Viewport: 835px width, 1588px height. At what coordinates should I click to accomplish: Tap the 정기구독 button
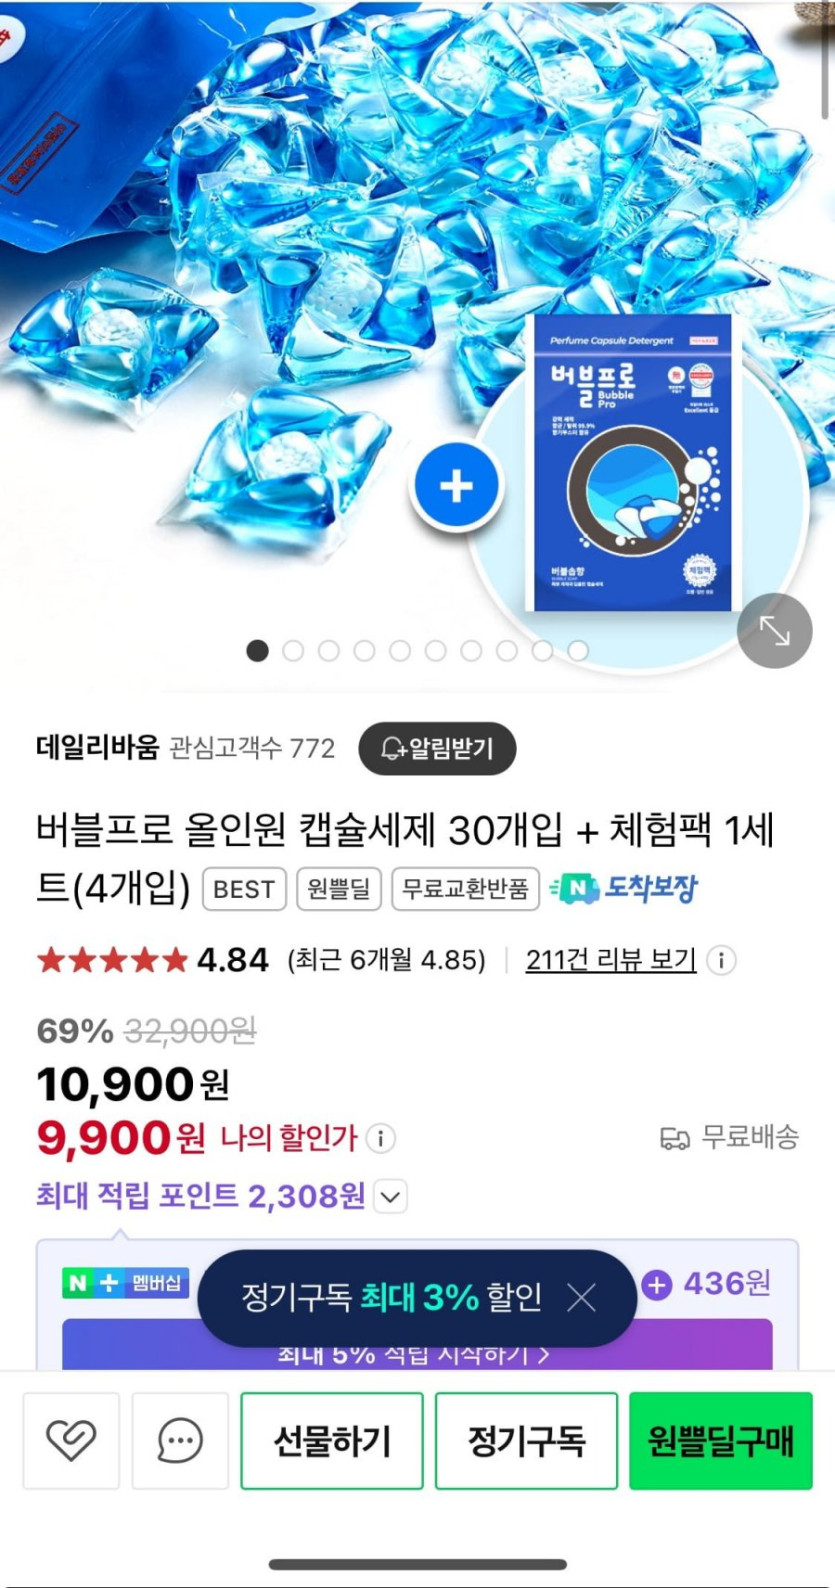pyautogui.click(x=526, y=1441)
